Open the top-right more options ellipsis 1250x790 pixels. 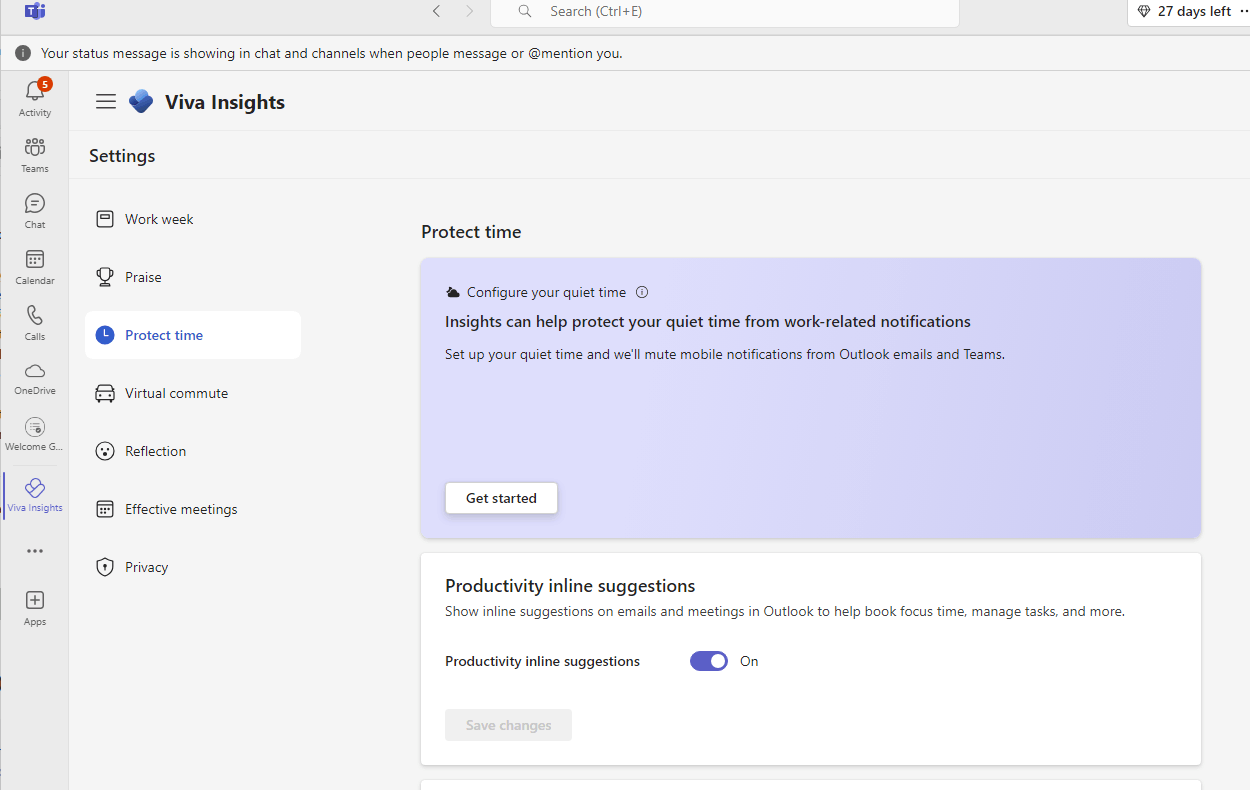(1244, 11)
